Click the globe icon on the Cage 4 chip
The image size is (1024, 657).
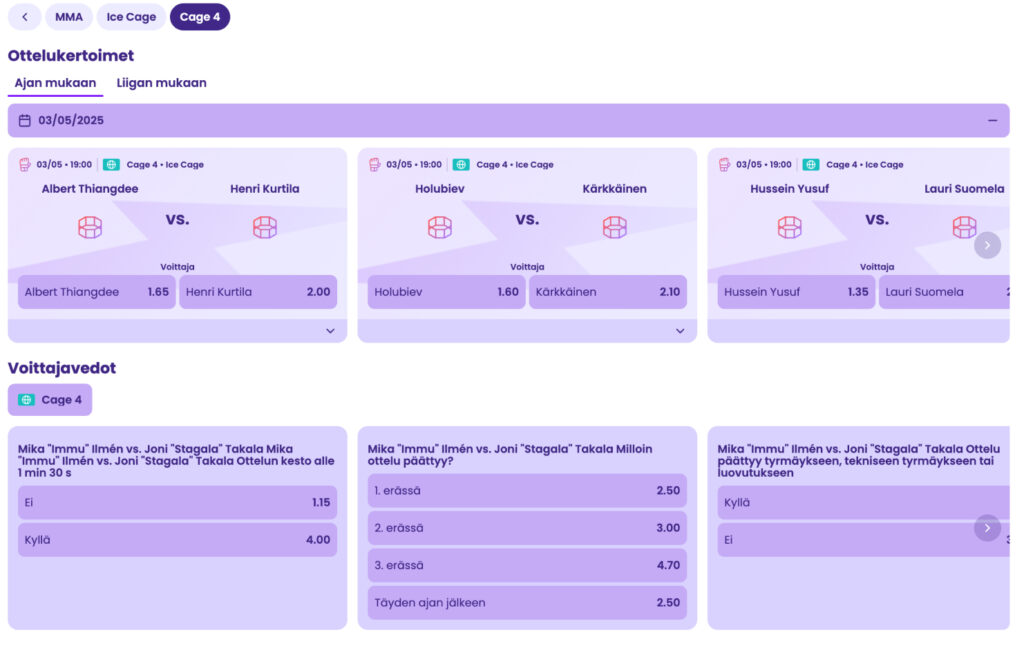pyautogui.click(x=26, y=400)
